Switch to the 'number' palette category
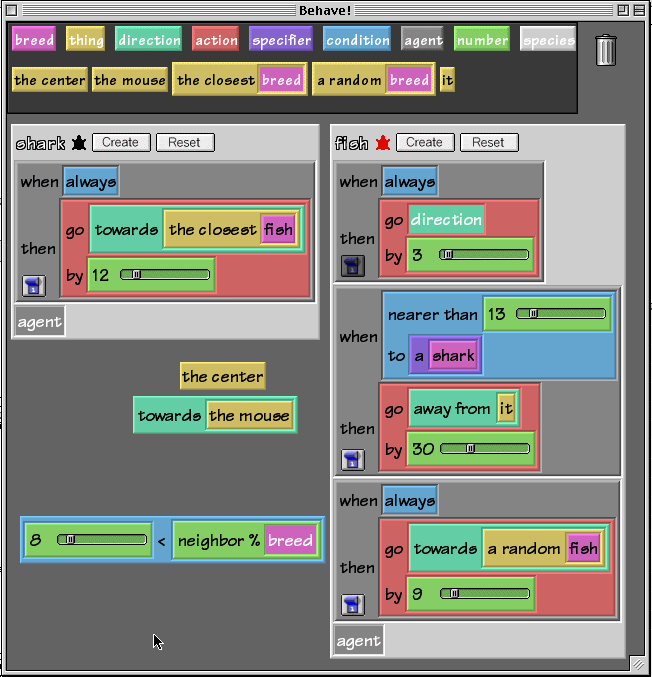 coord(482,40)
